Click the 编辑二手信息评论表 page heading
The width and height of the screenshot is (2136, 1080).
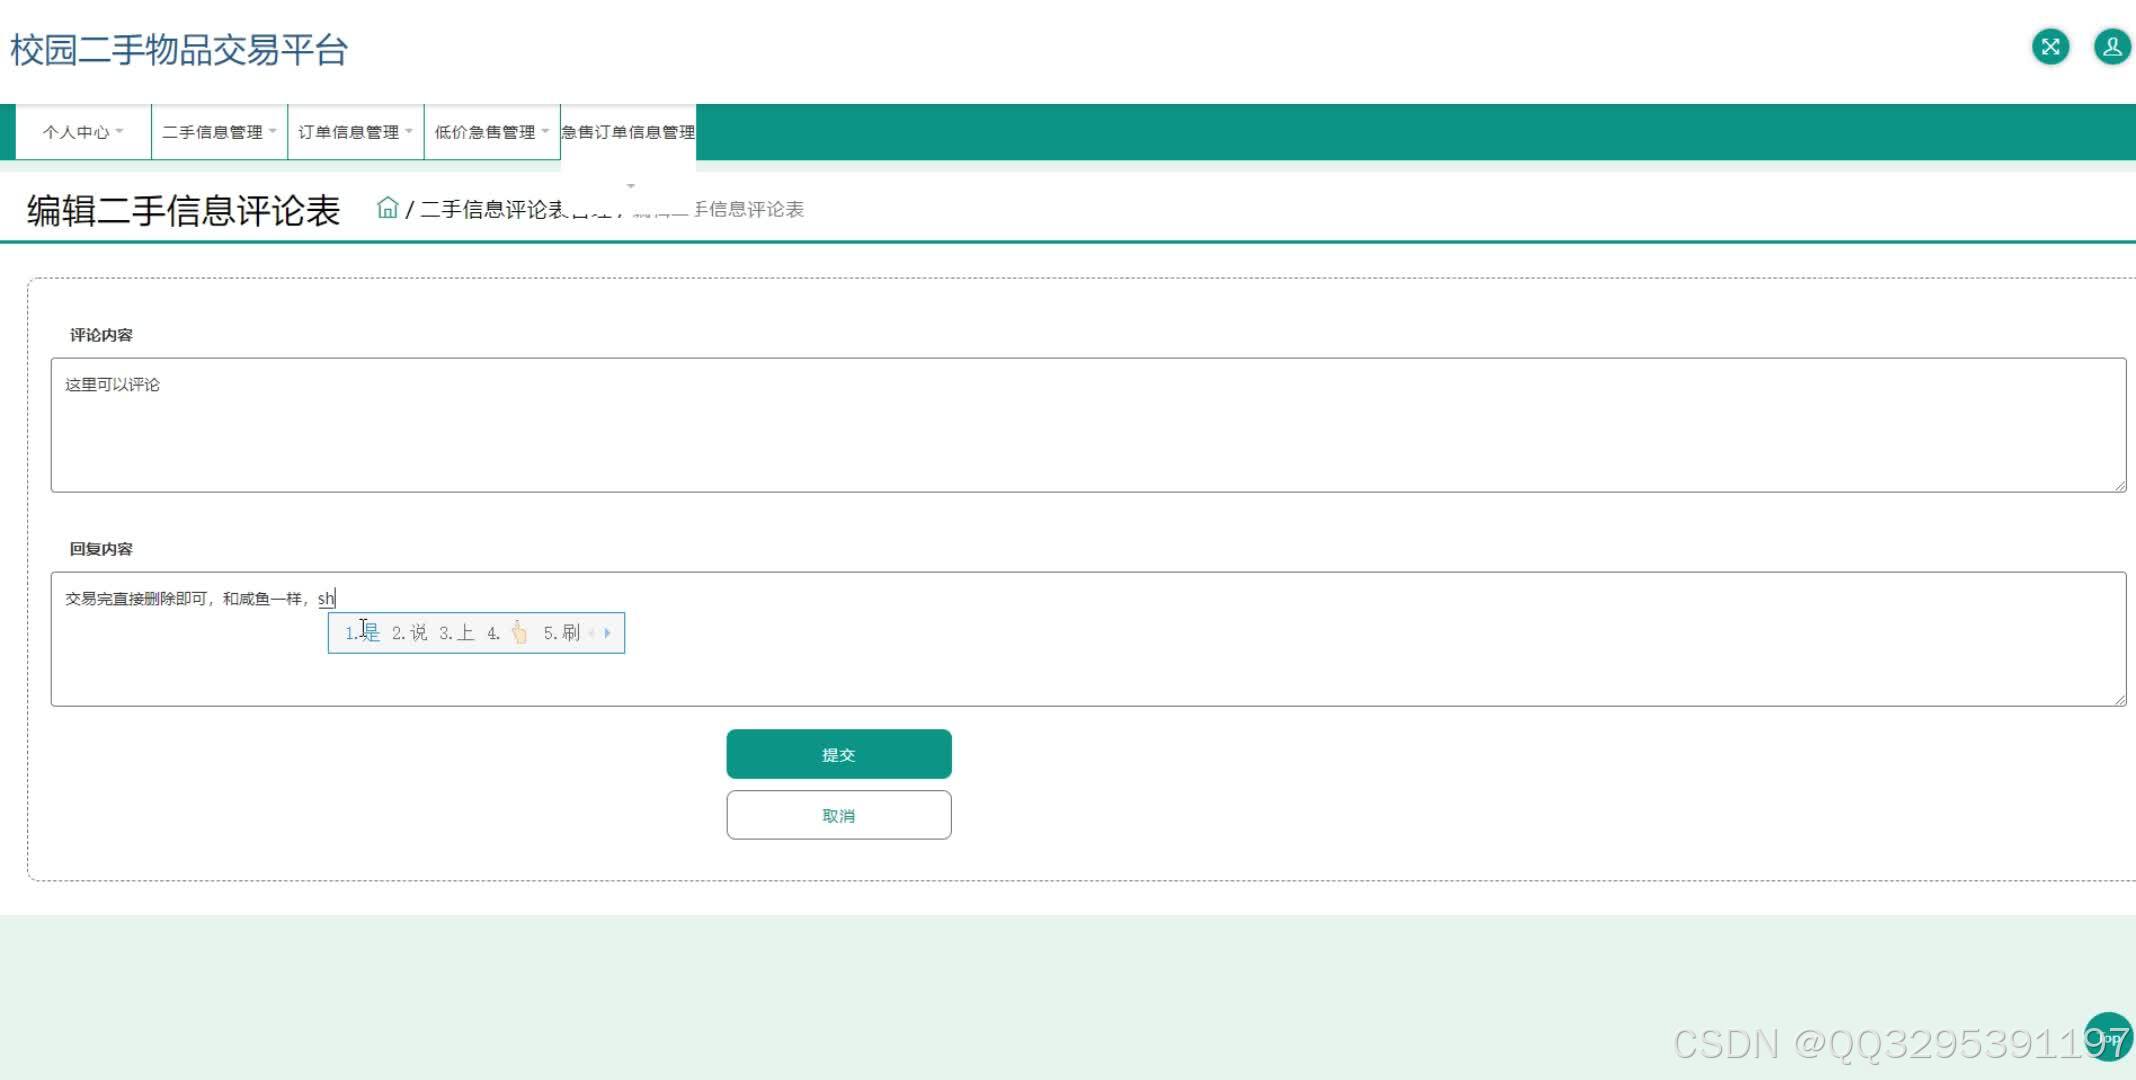pos(184,210)
